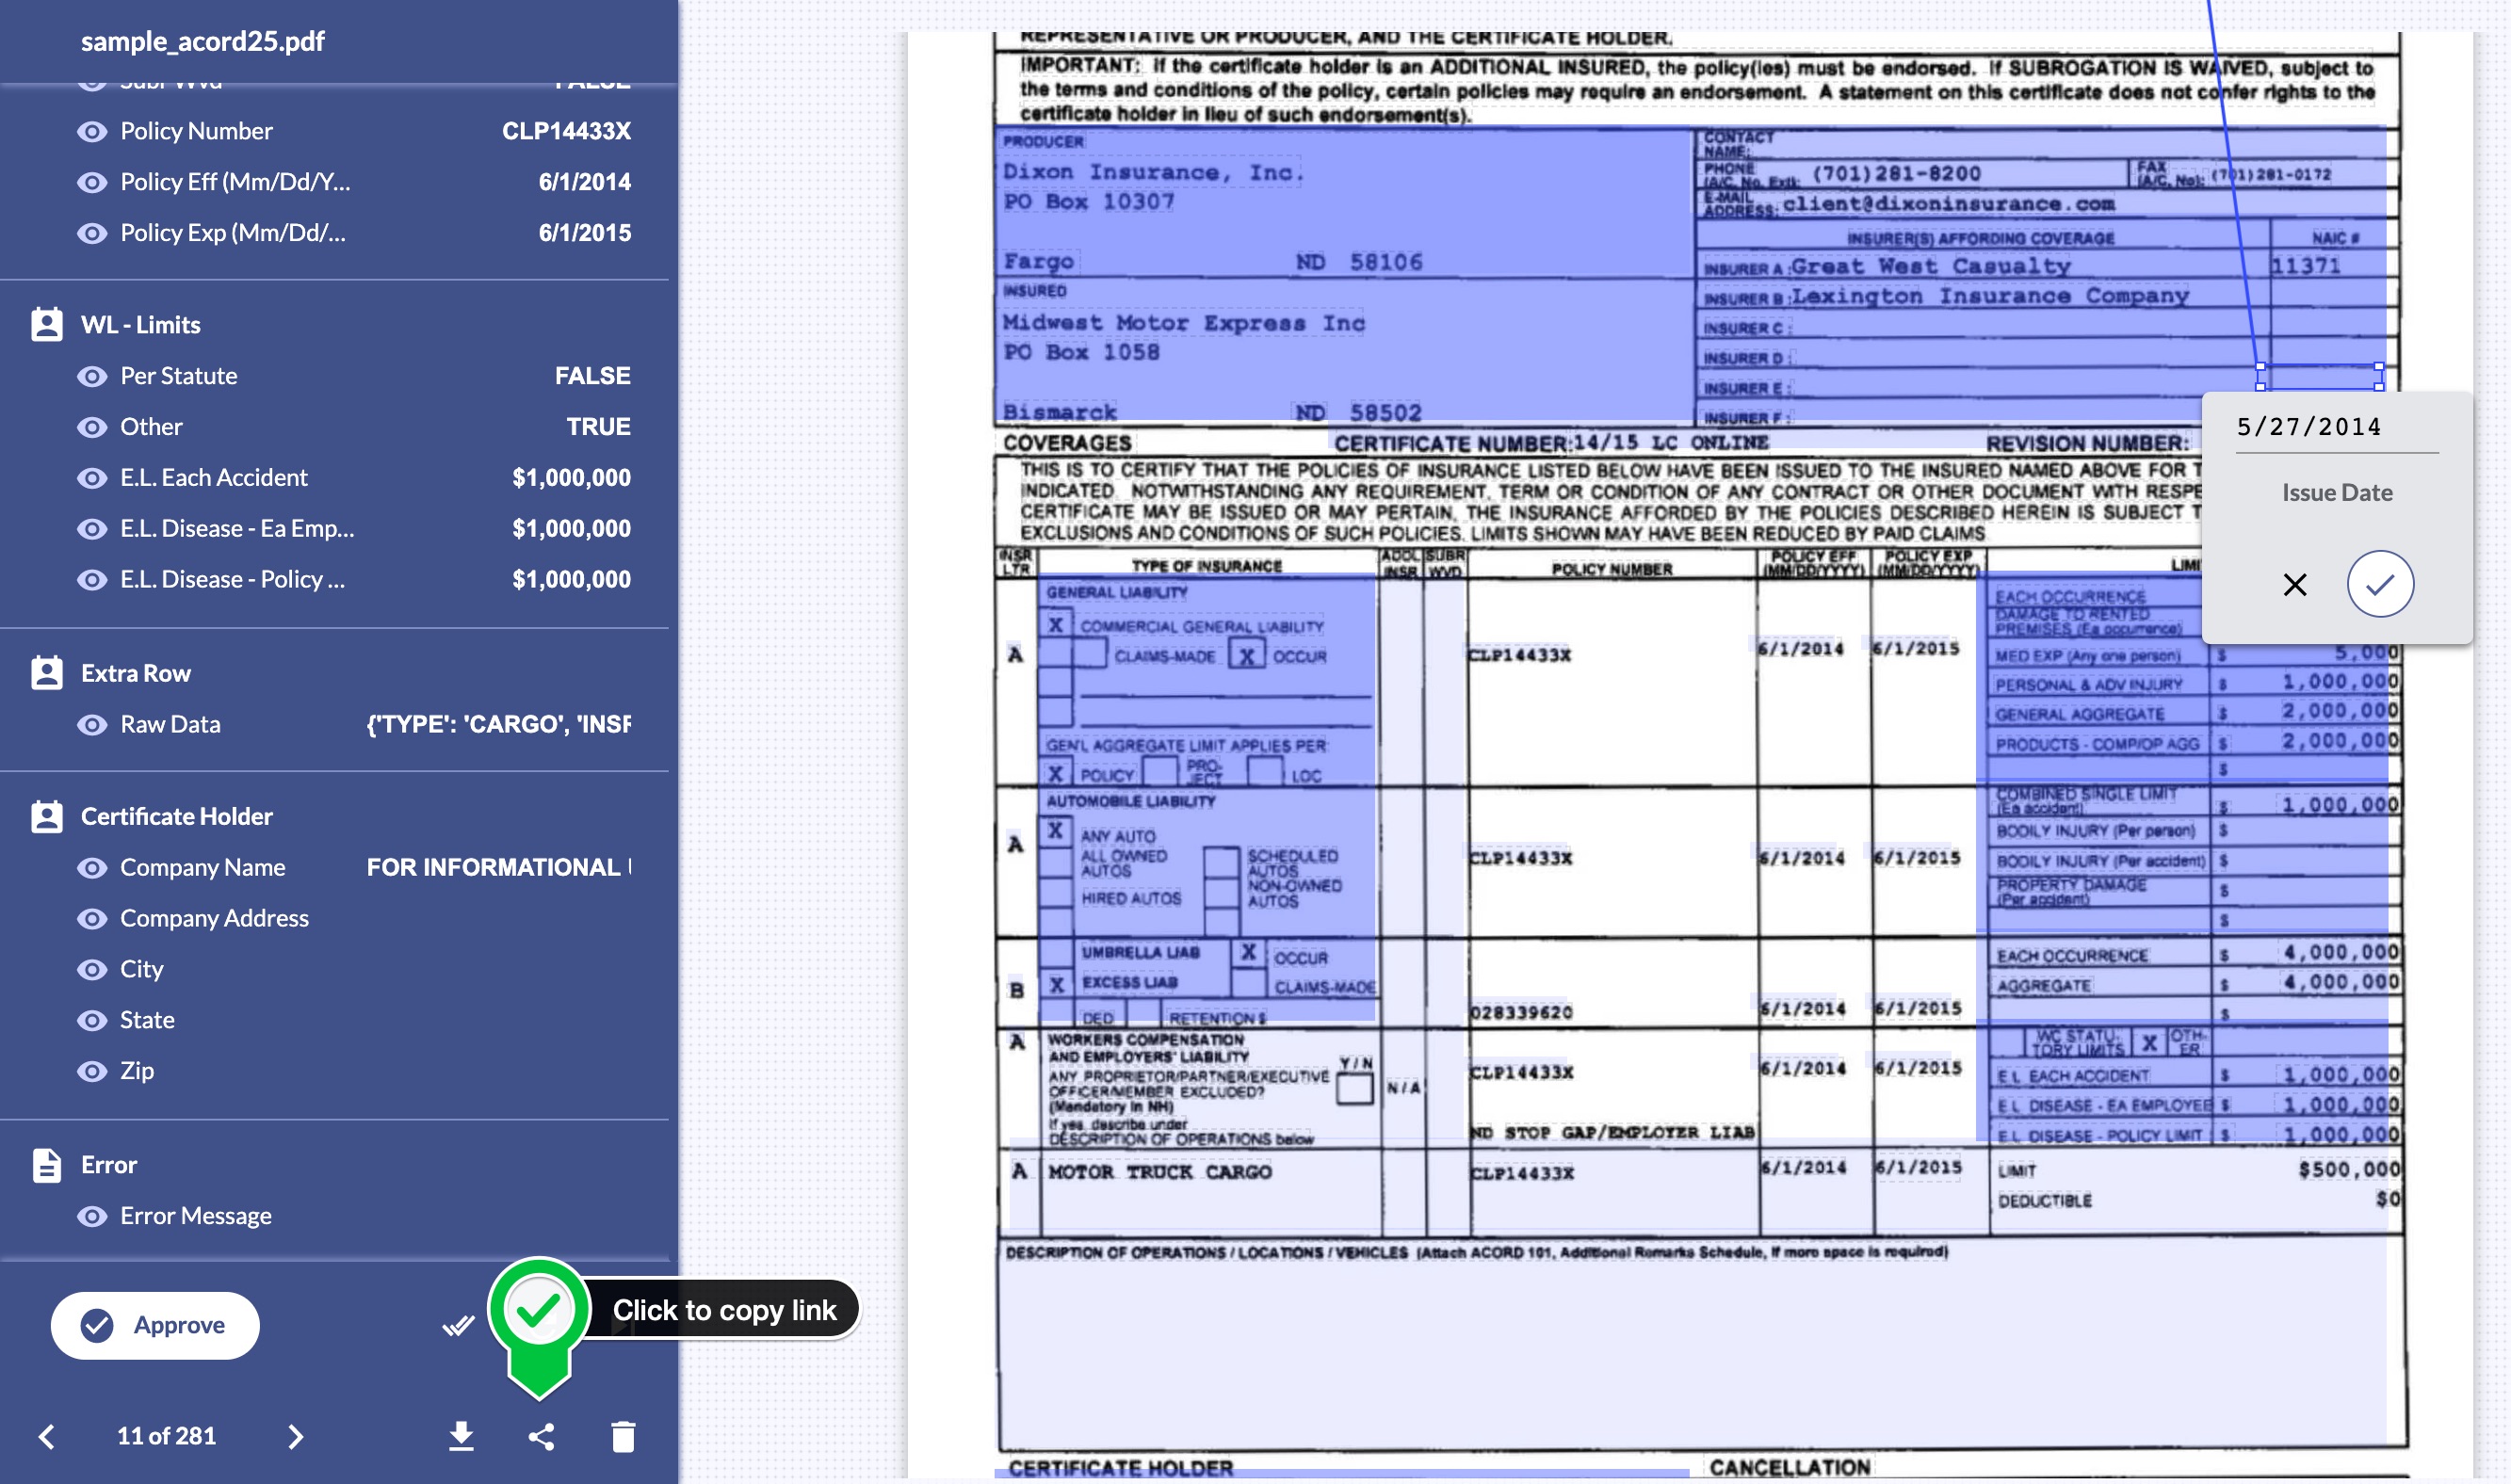This screenshot has width=2511, height=1484.
Task: Select the Certificate Holder section header
Action: click(x=177, y=817)
